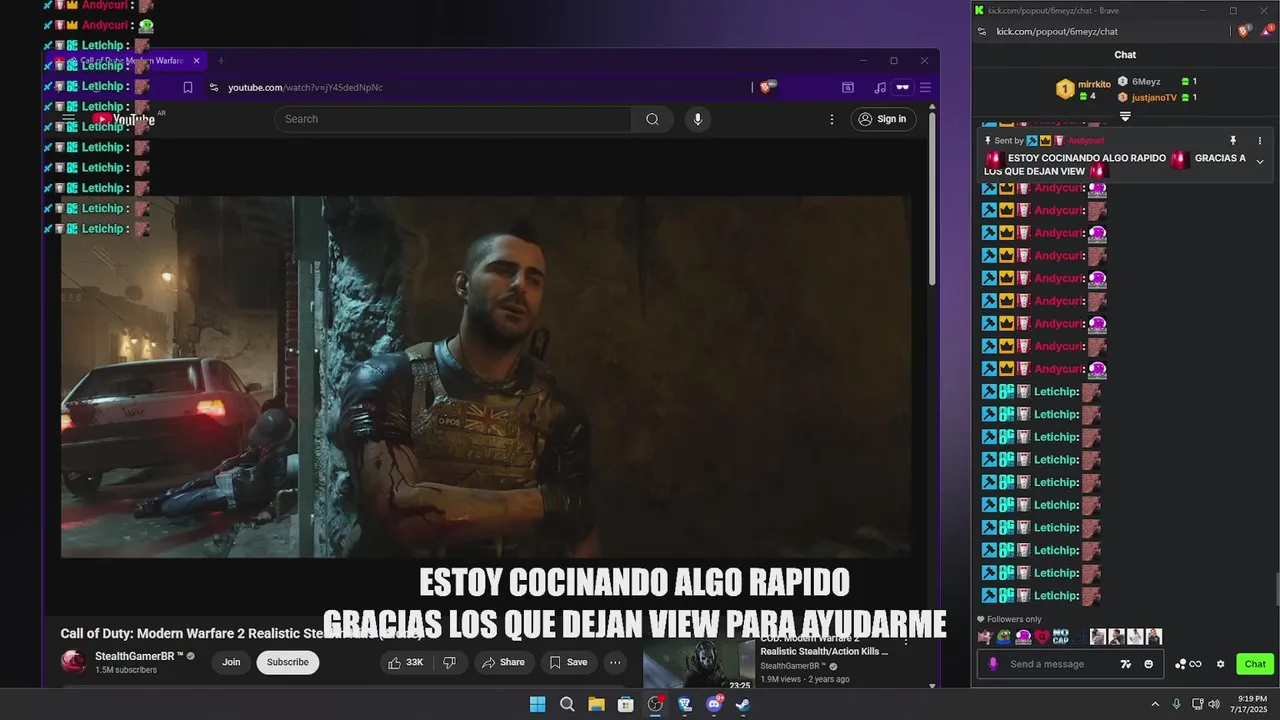The width and height of the screenshot is (1280, 720).
Task: Click the youtube.com address bar
Action: pos(480,87)
